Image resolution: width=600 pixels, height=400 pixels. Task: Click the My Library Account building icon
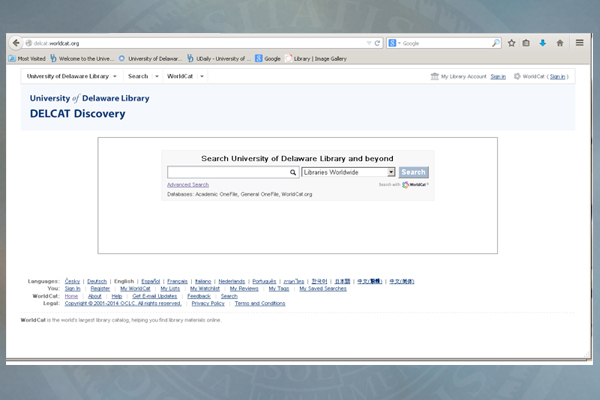(x=435, y=76)
